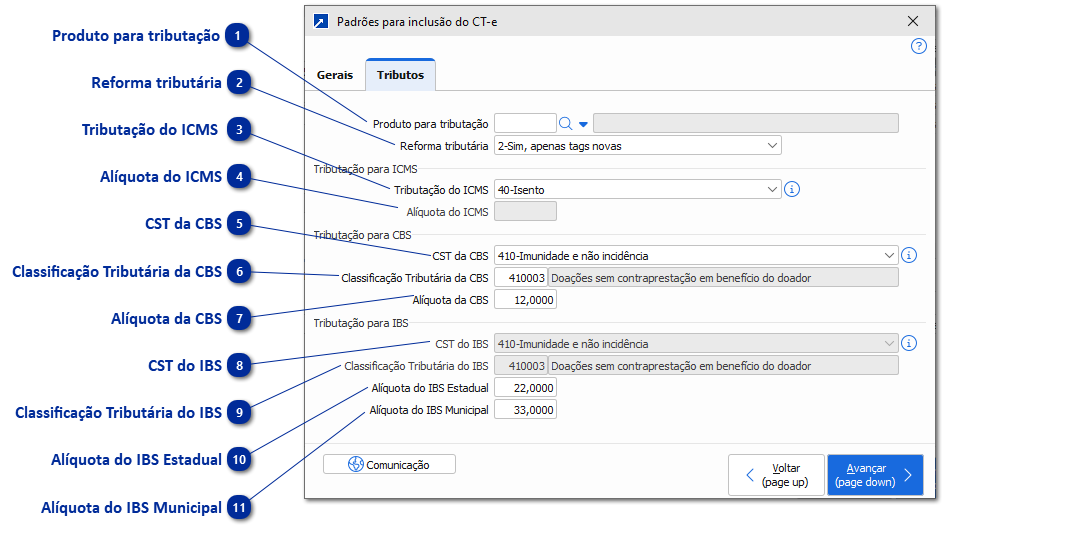The image size is (1086, 537).
Task: Click the dialog title bar arrow icon
Action: click(x=321, y=21)
